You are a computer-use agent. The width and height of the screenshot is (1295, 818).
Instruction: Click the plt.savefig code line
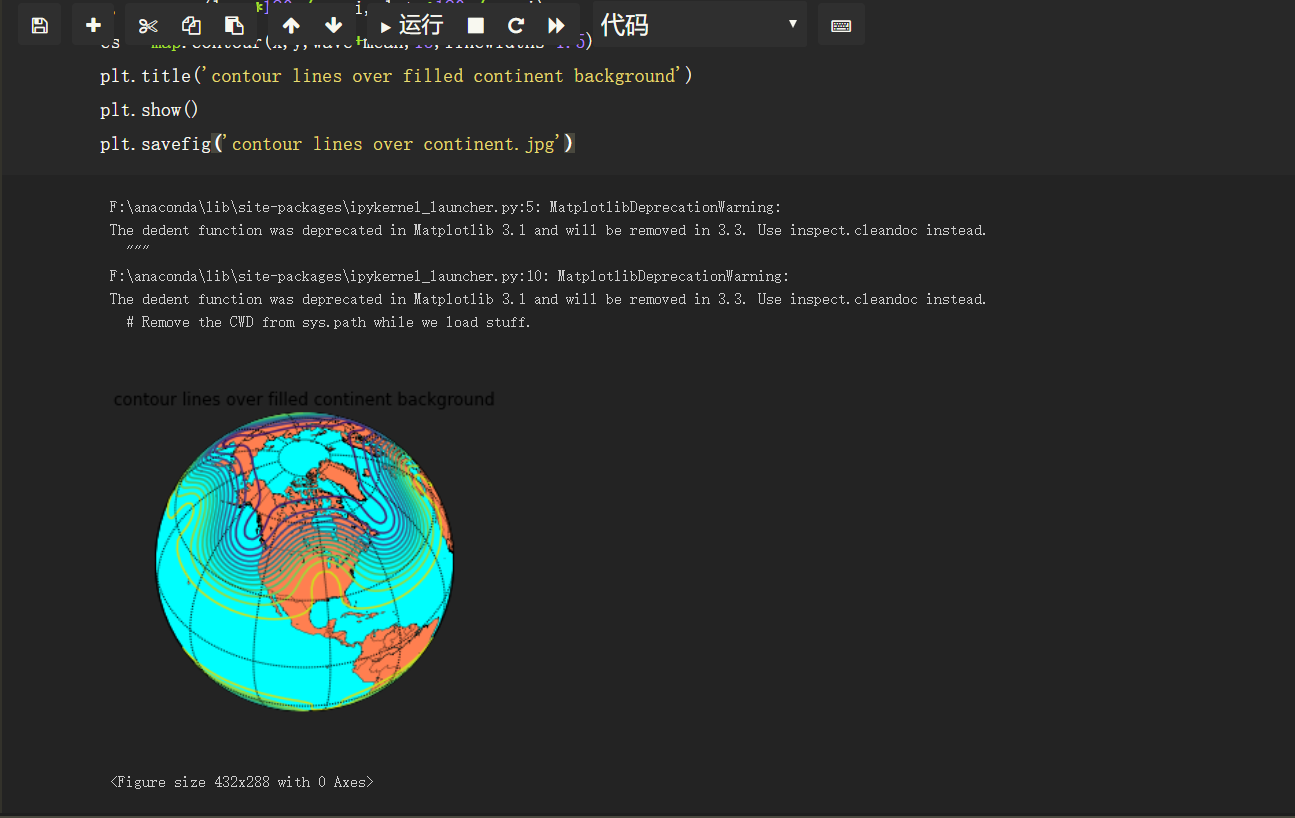click(x=336, y=143)
